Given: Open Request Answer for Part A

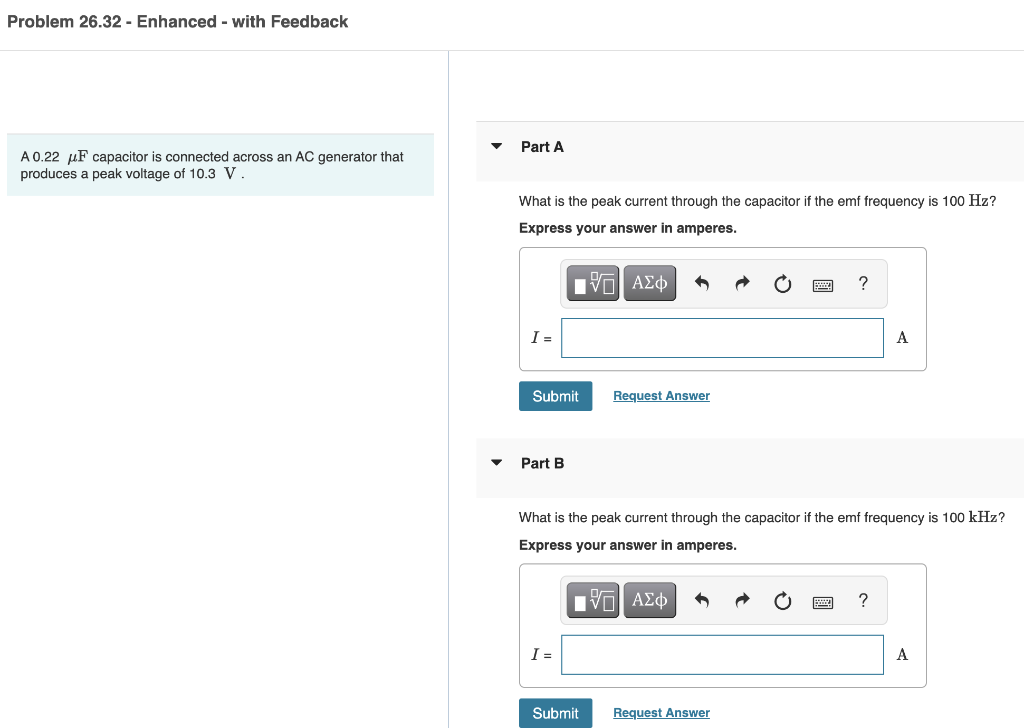Looking at the screenshot, I should (661, 396).
